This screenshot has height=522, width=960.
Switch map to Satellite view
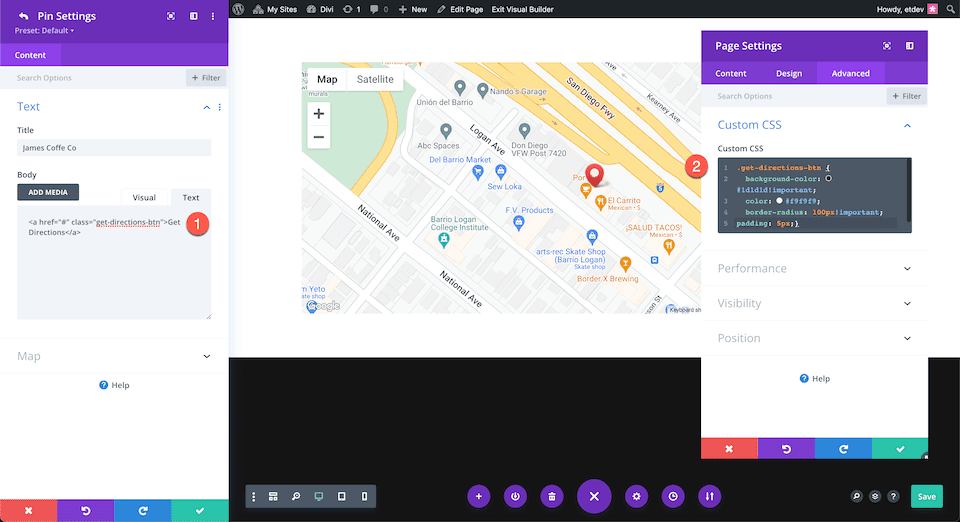coord(375,79)
